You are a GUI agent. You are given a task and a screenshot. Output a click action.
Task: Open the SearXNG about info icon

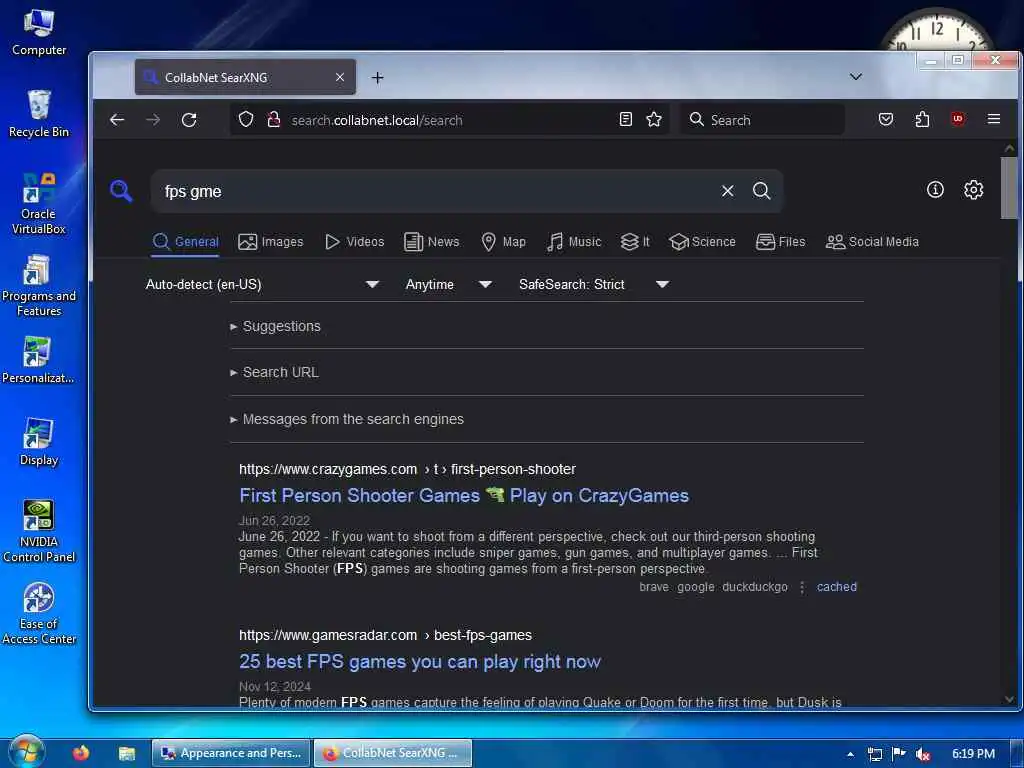[x=935, y=189]
